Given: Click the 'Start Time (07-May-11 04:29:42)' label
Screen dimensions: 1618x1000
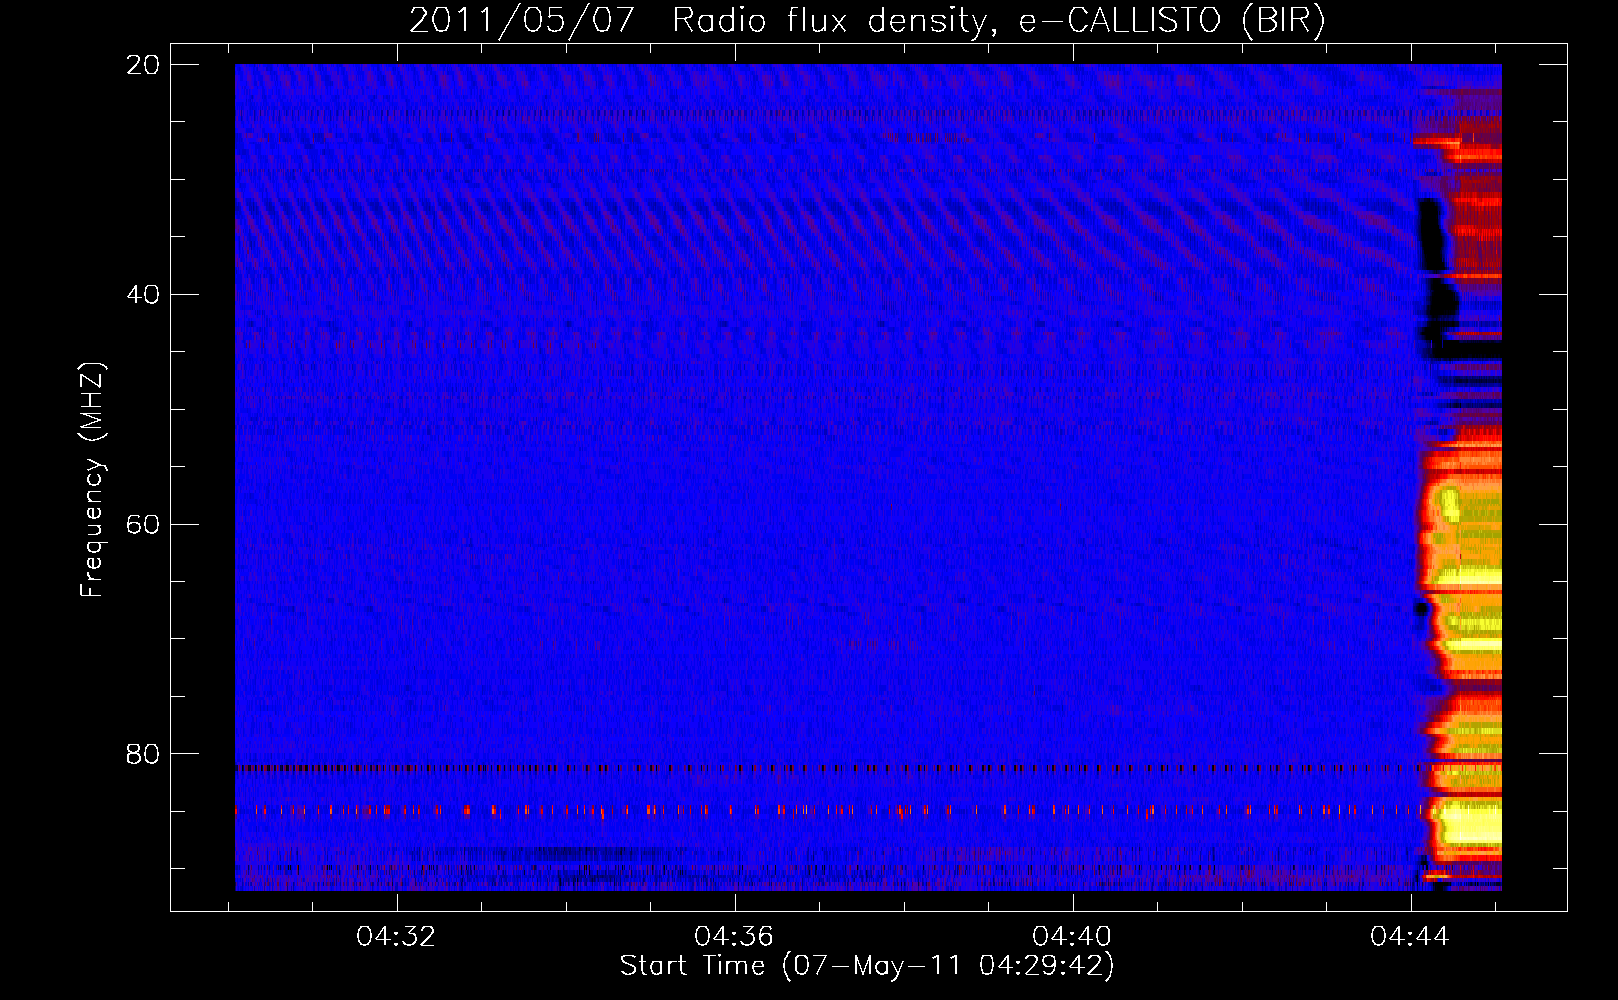Looking at the screenshot, I should coord(867,966).
